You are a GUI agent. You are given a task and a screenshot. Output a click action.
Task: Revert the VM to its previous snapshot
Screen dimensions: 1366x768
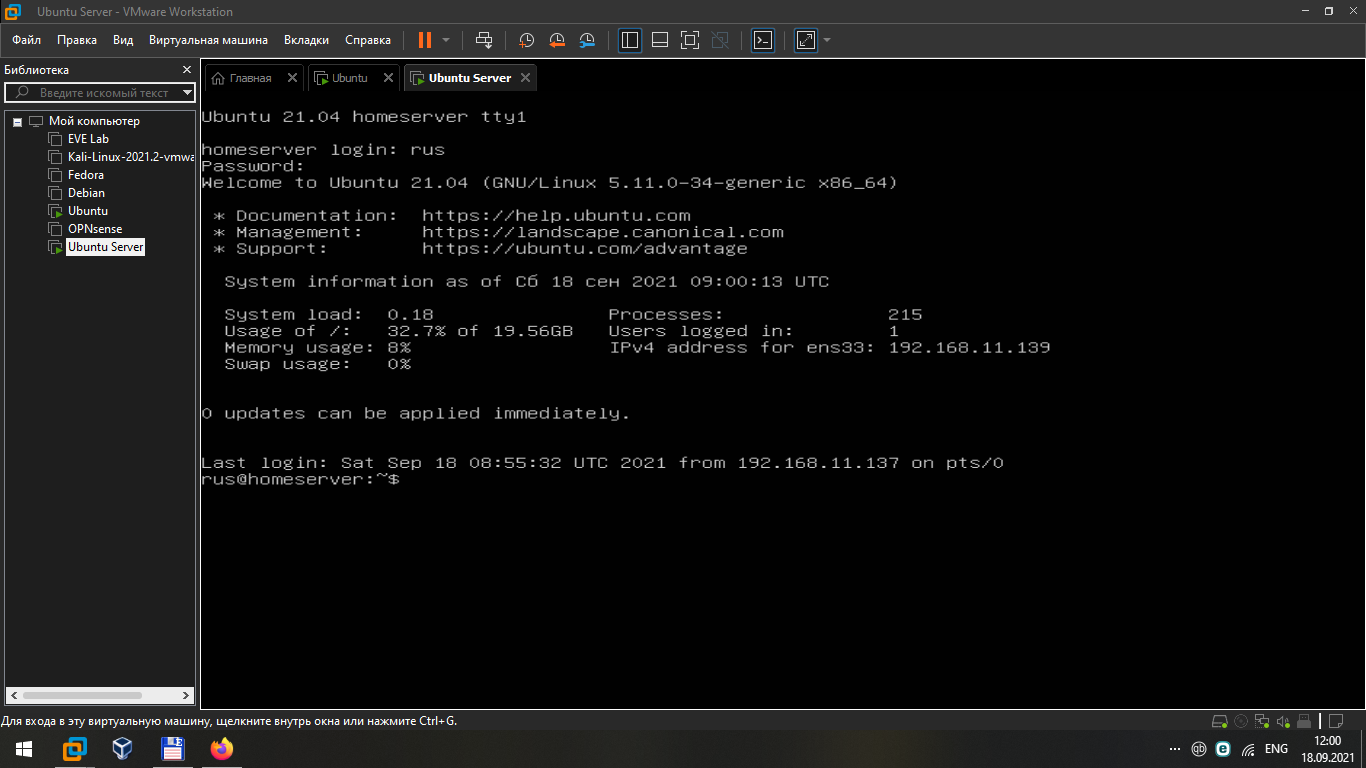557,40
